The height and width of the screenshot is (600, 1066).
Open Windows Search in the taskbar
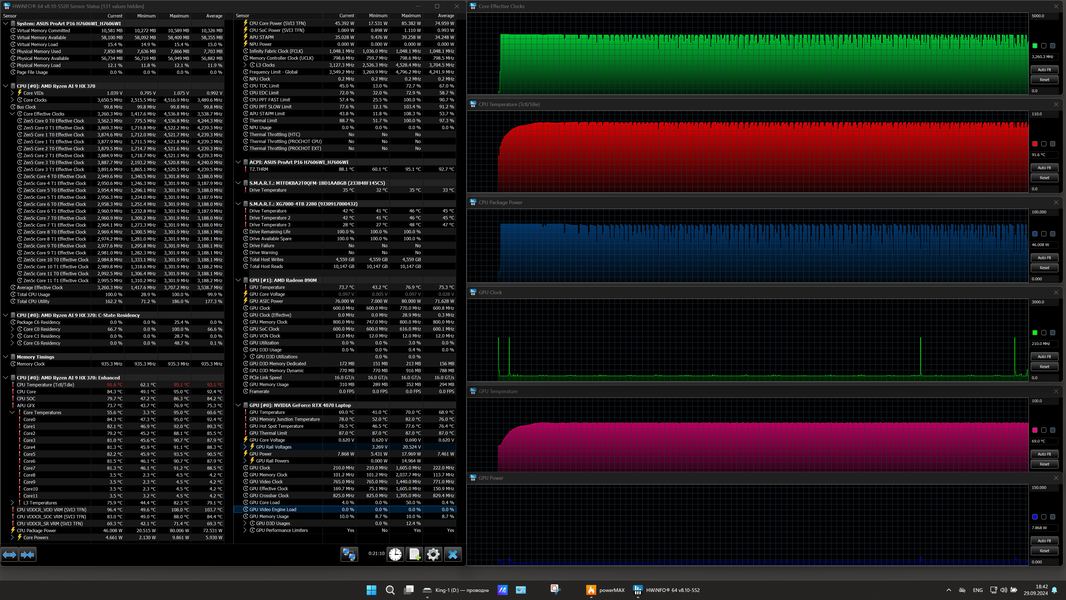pyautogui.click(x=390, y=590)
